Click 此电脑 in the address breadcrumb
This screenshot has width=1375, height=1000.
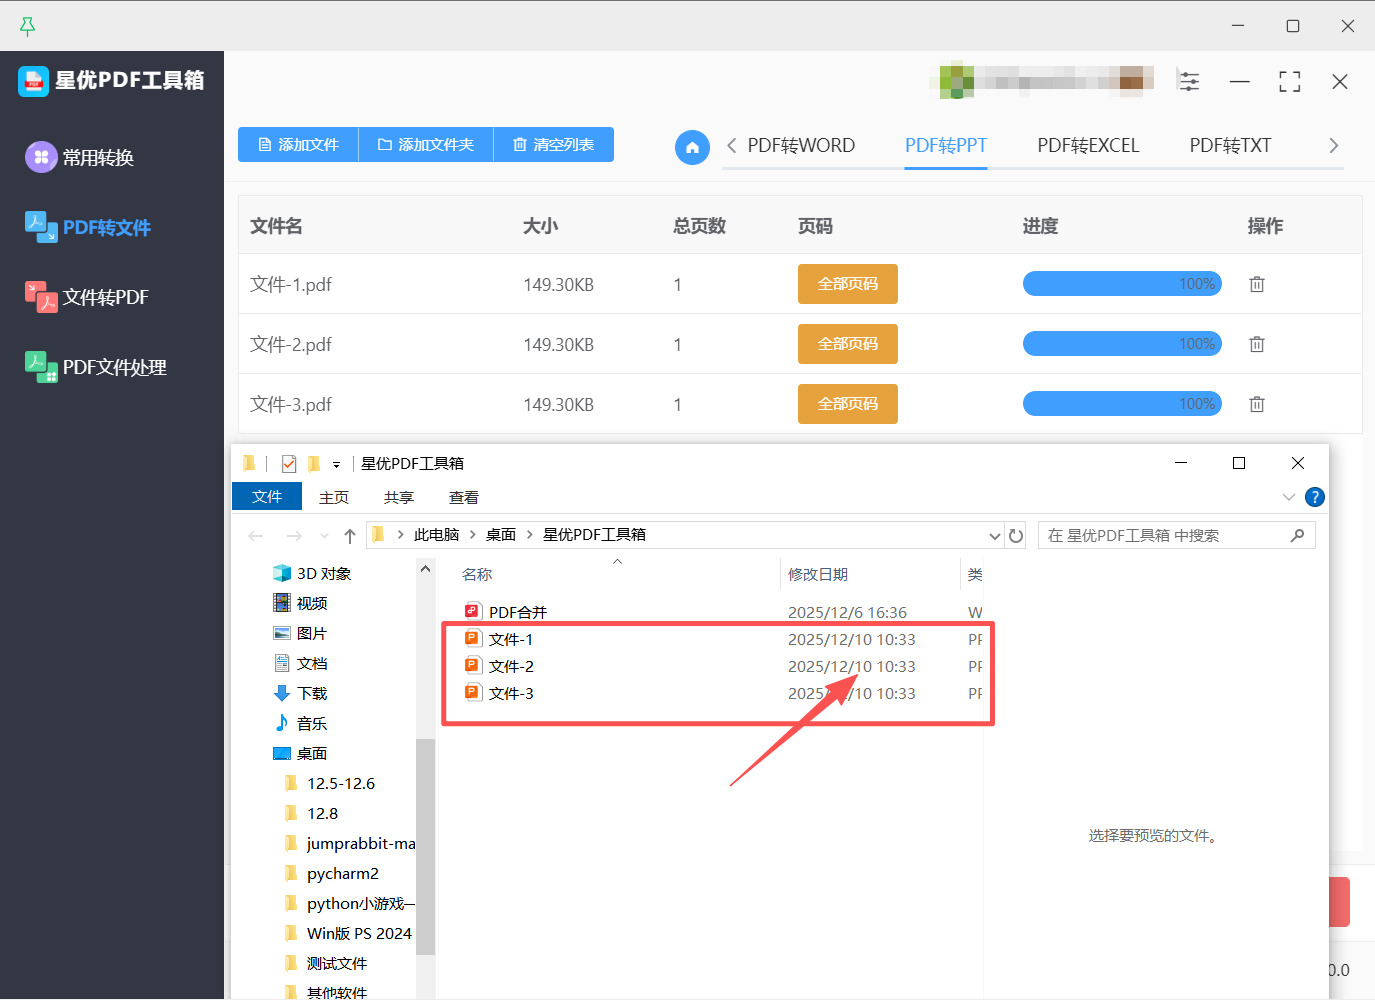coord(437,535)
